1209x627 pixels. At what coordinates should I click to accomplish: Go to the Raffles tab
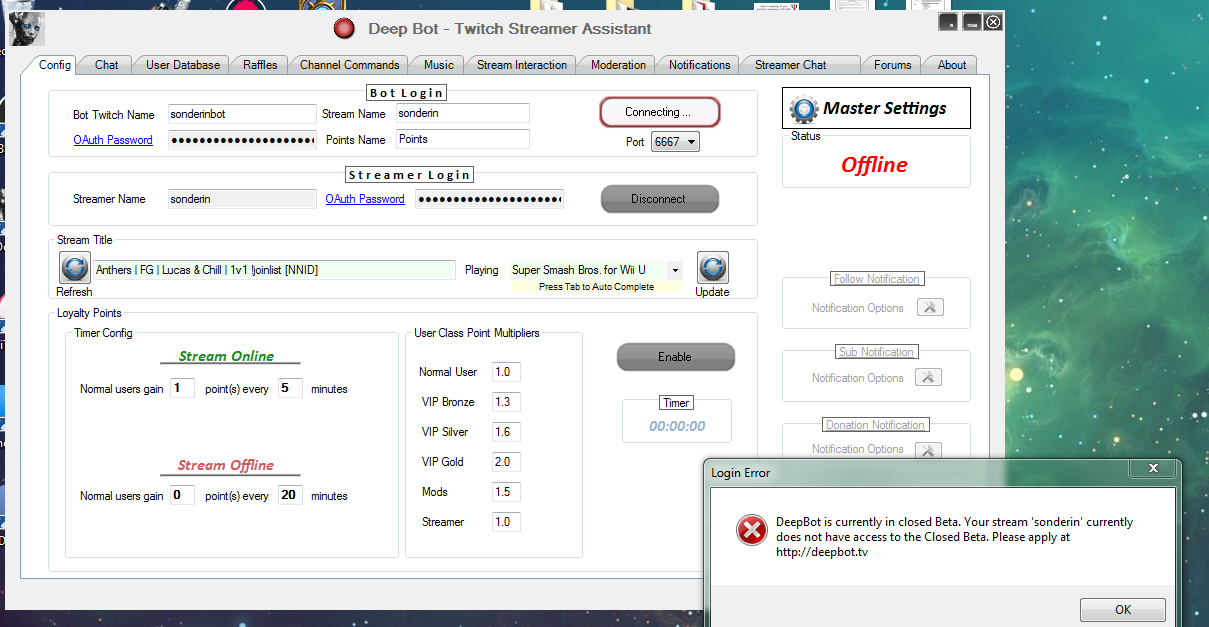point(260,65)
